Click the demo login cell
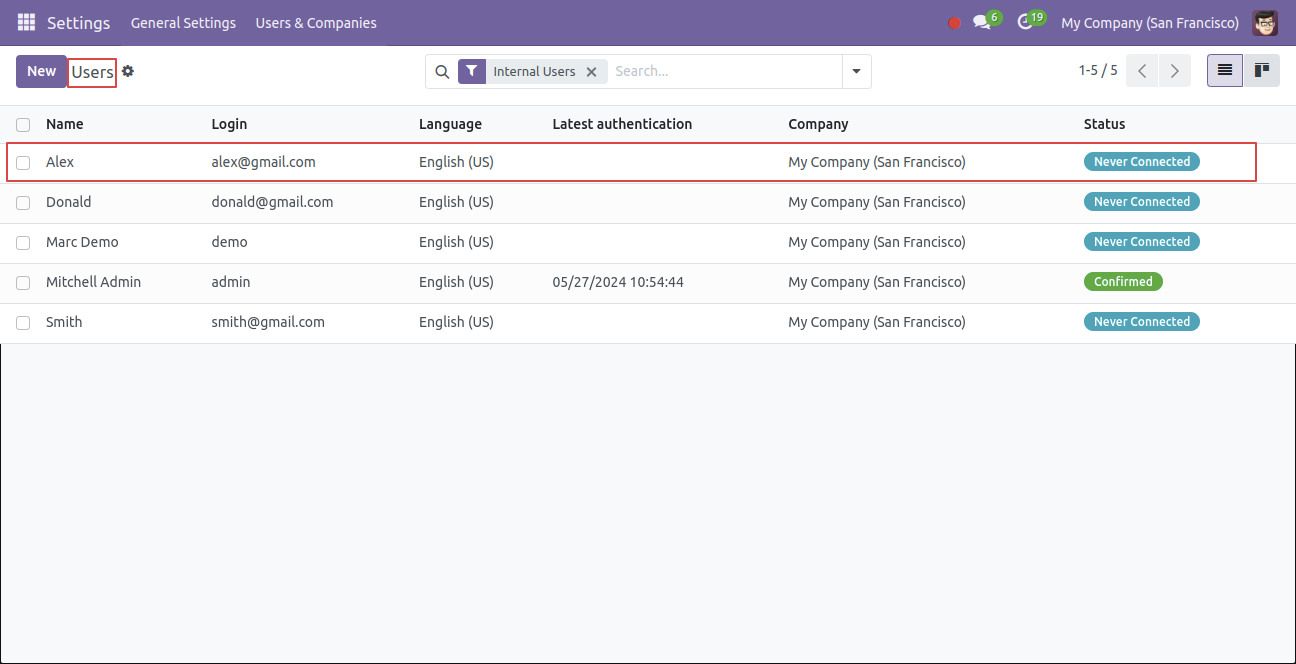1296x664 pixels. pos(229,242)
